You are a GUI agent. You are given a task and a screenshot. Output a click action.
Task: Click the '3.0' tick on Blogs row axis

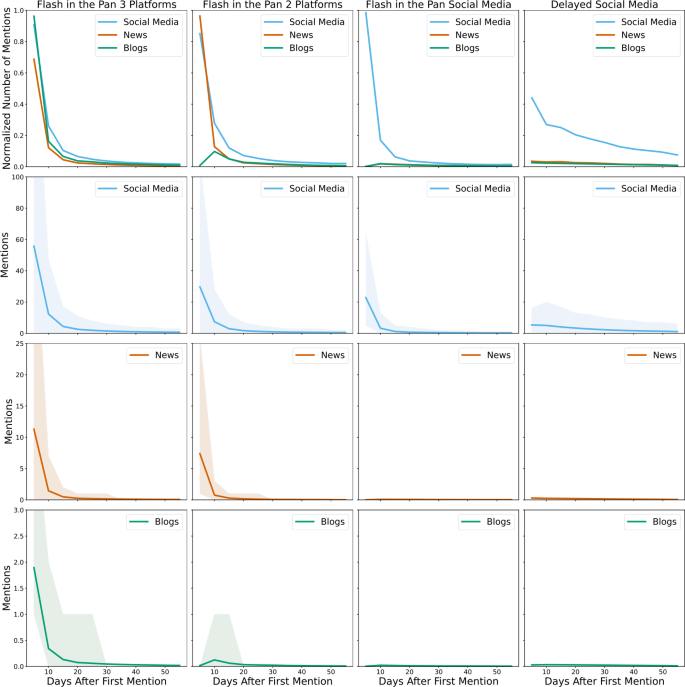[19, 510]
